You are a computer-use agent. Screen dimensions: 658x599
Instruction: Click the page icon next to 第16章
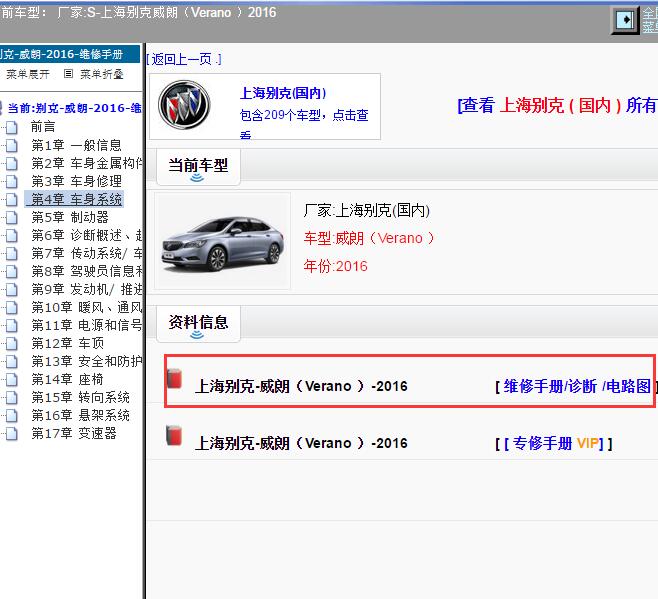point(12,416)
